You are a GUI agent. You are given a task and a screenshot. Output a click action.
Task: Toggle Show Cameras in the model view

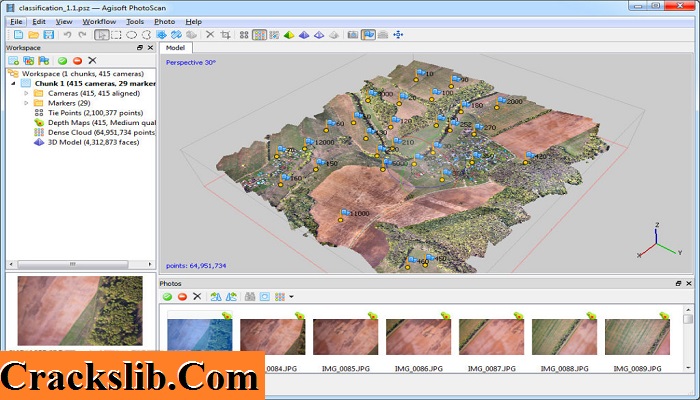[x=353, y=35]
